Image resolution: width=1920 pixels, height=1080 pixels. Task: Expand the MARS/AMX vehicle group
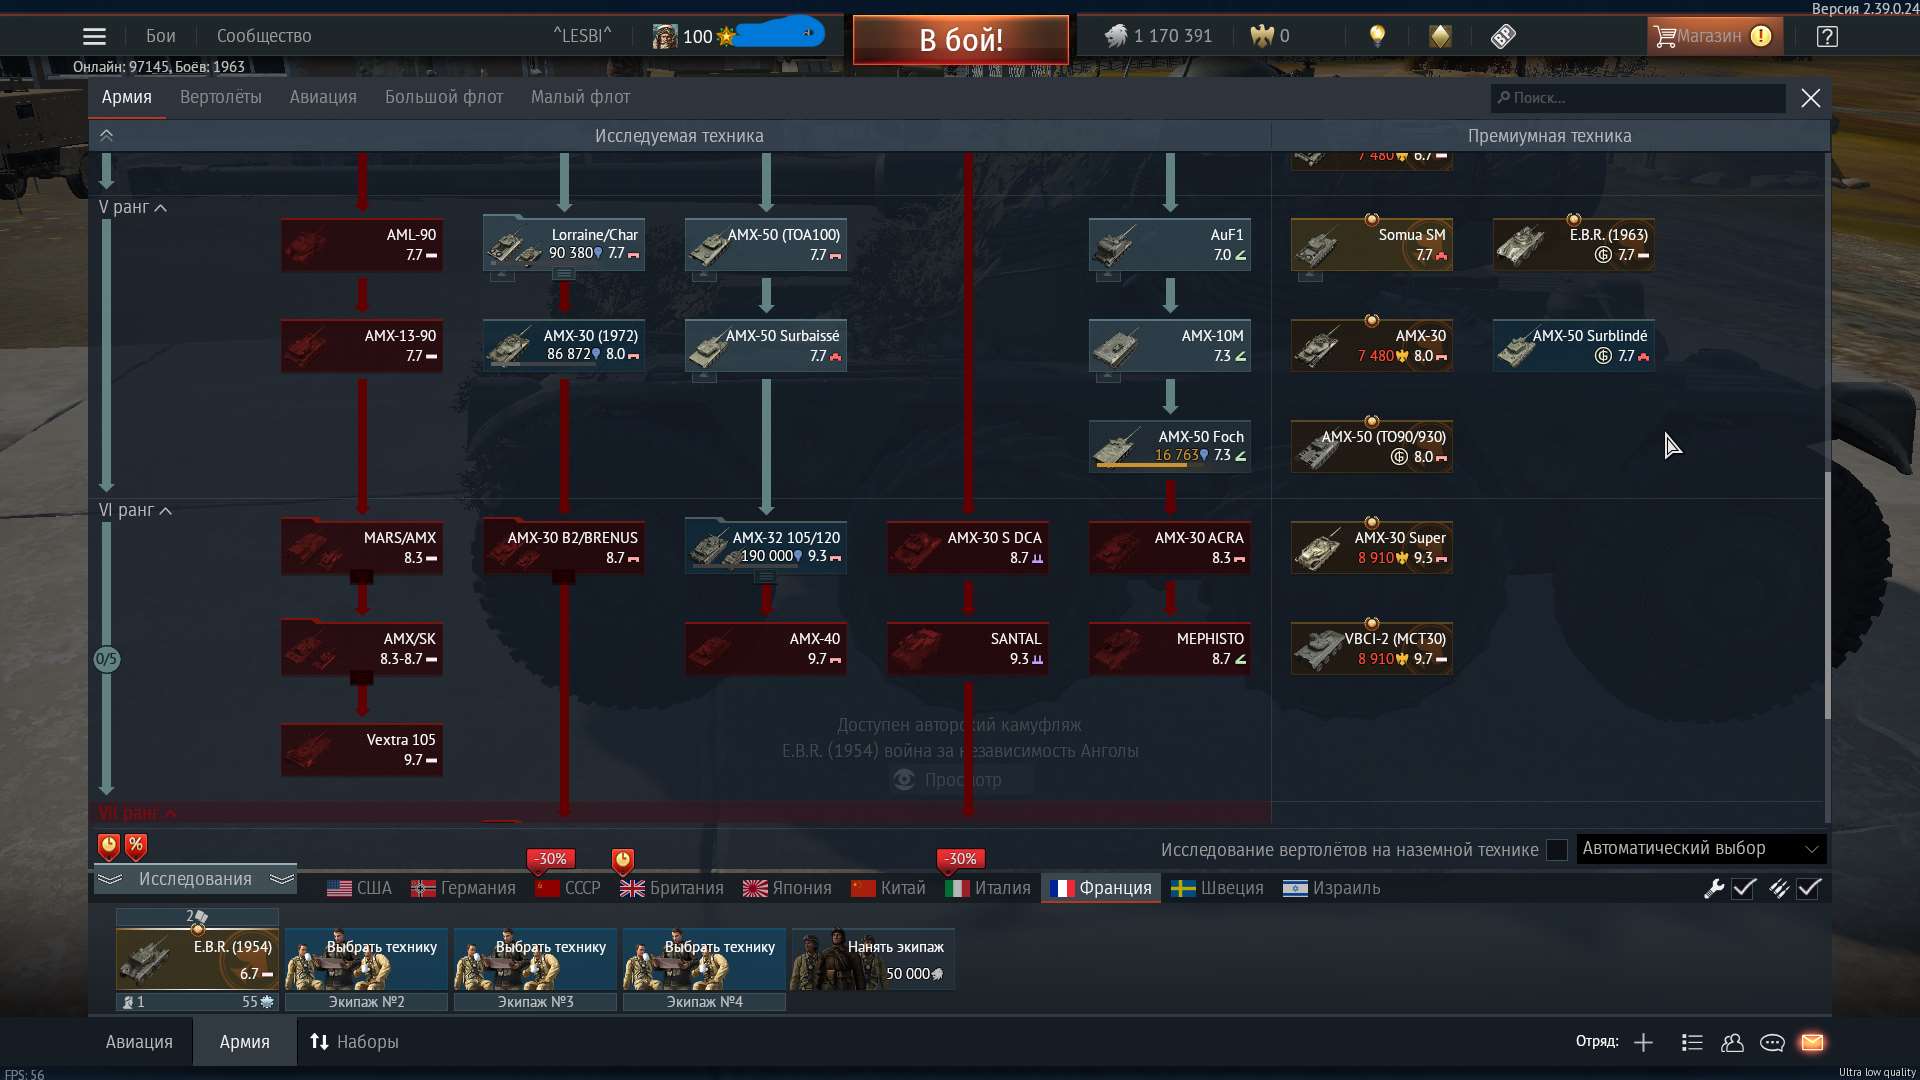(x=361, y=577)
